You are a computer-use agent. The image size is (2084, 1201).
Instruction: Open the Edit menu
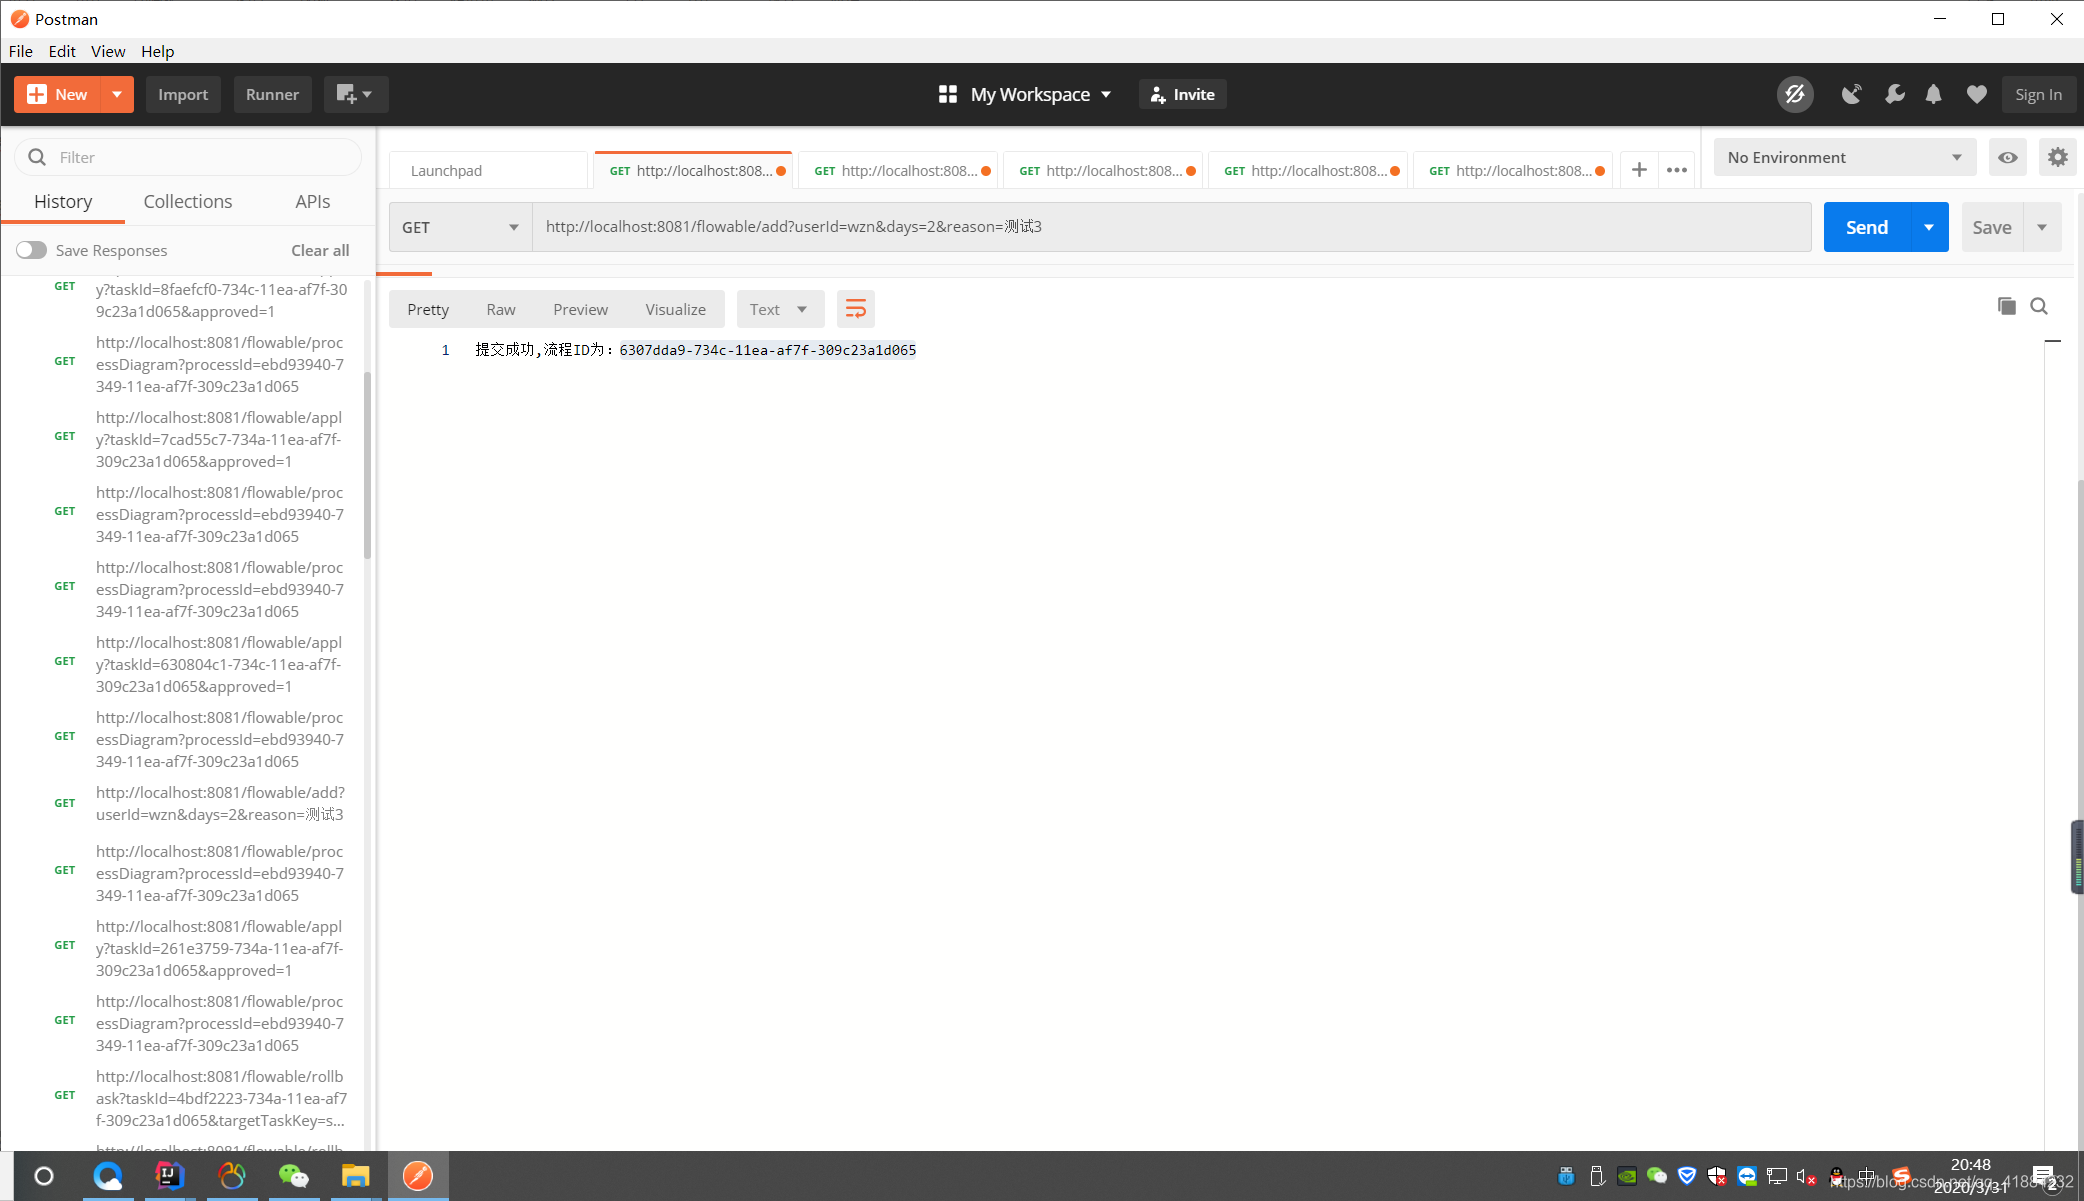[x=61, y=51]
